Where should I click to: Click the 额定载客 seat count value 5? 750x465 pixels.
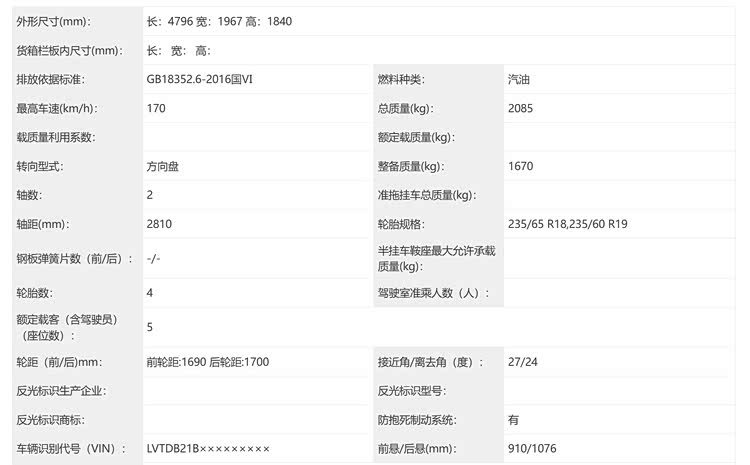click(150, 327)
